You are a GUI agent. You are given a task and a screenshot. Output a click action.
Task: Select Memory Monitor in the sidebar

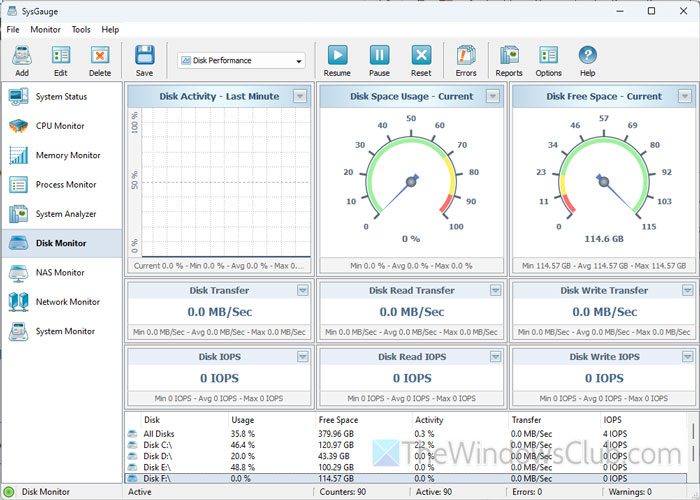point(62,155)
